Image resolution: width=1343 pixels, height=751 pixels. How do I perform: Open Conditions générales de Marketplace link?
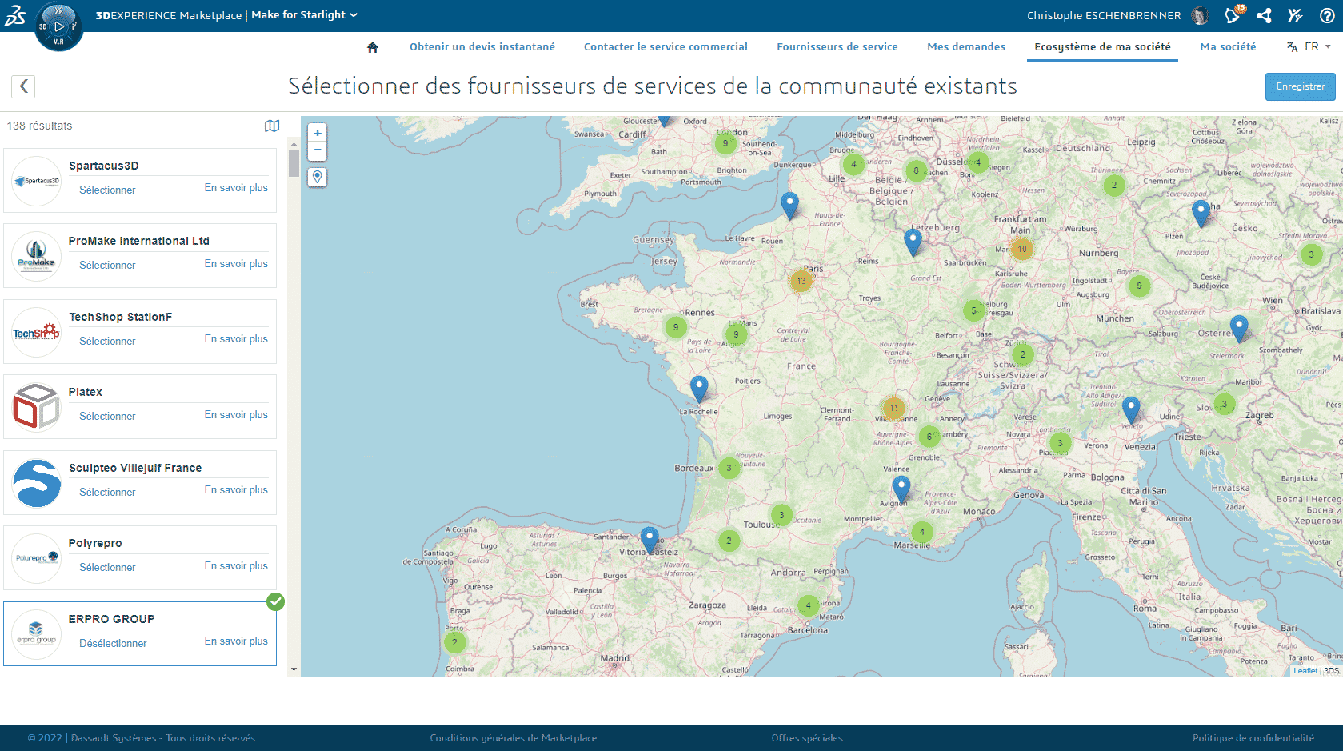(x=513, y=738)
